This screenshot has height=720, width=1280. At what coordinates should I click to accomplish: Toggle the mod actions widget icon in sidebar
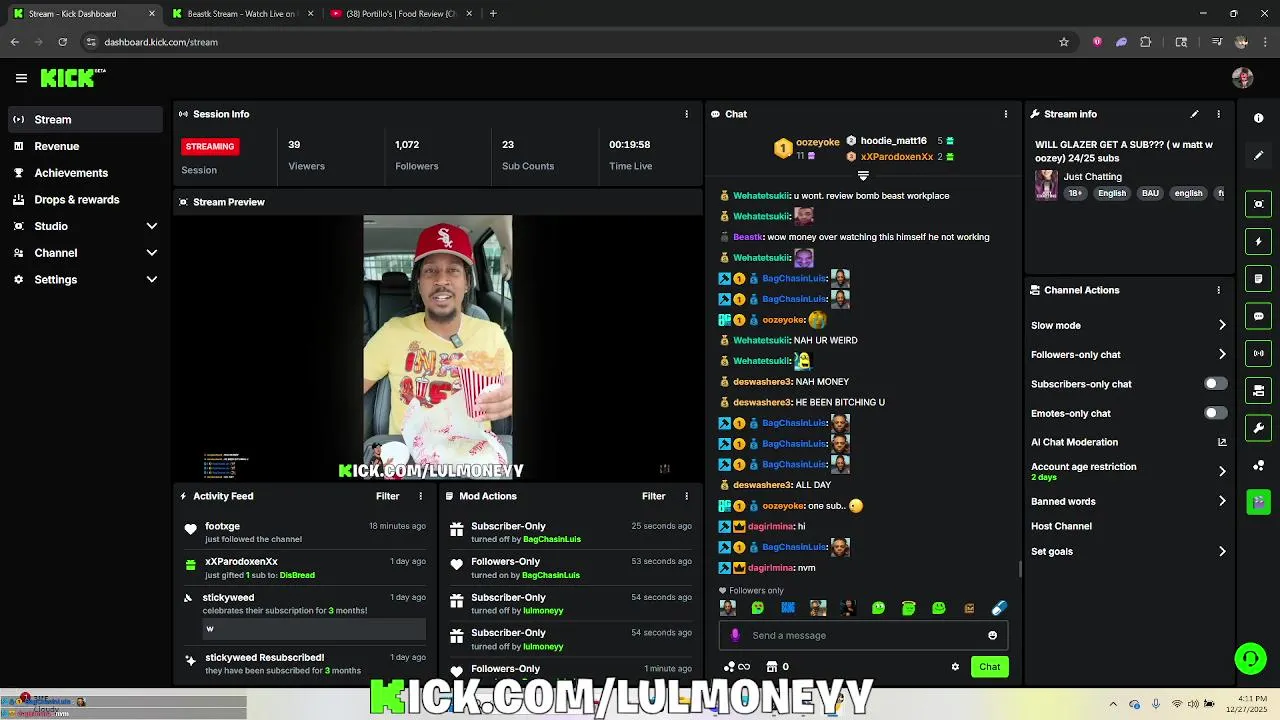[x=1259, y=390]
